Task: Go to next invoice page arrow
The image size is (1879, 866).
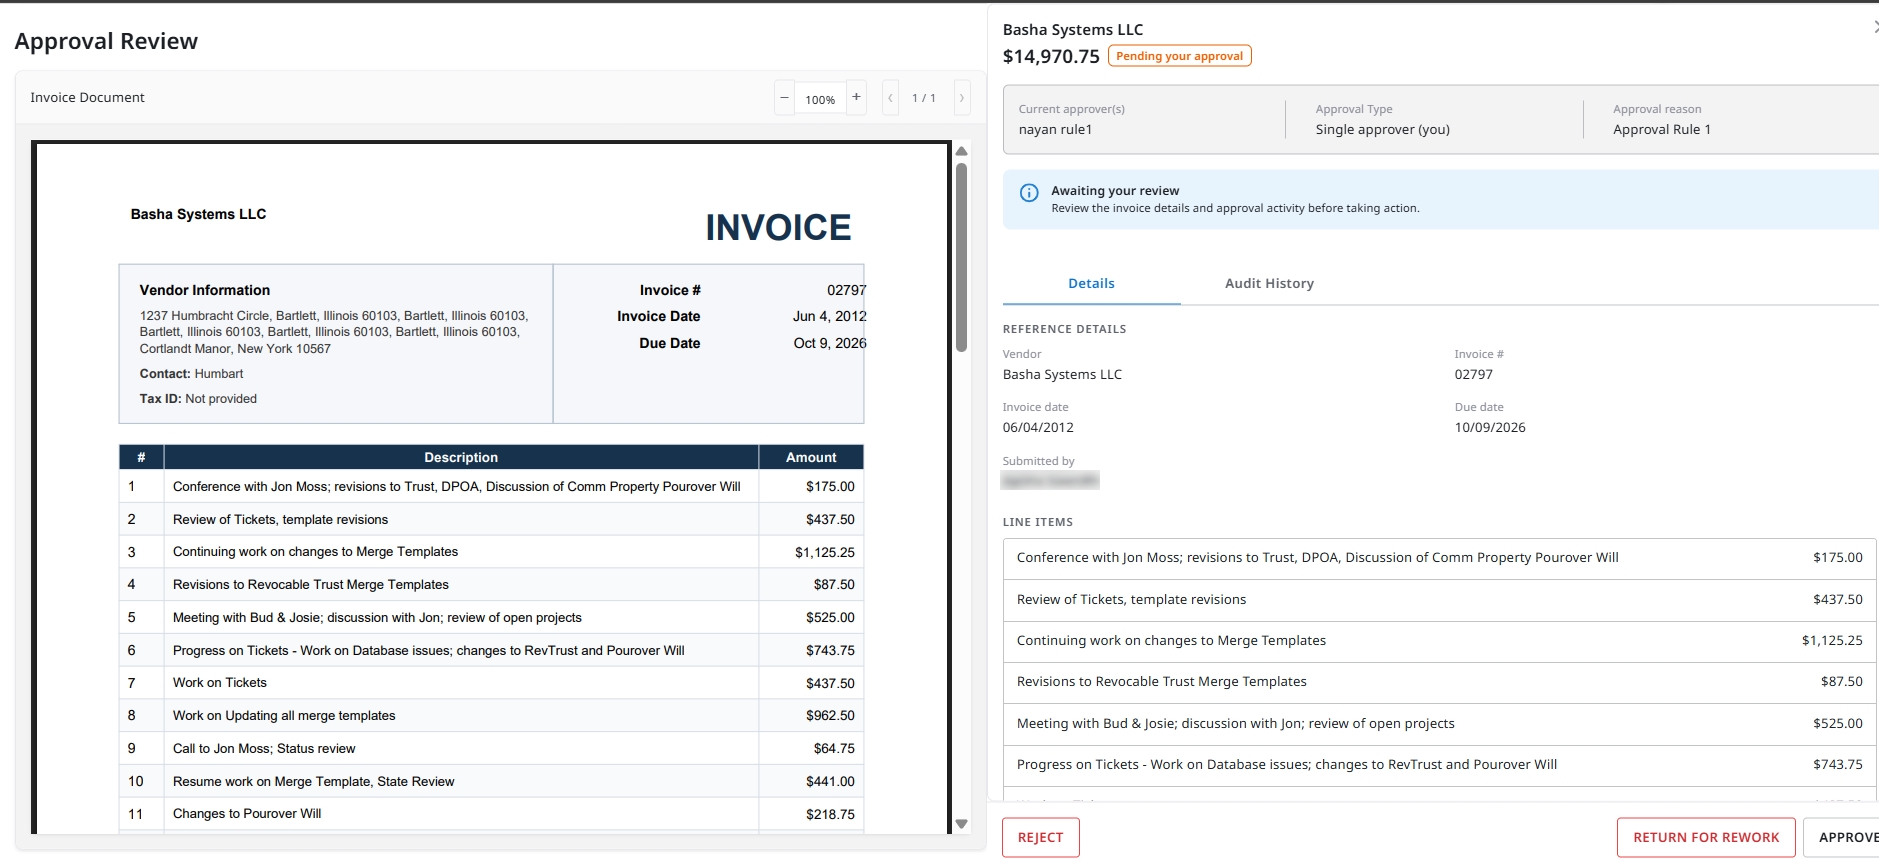Action: (x=962, y=98)
